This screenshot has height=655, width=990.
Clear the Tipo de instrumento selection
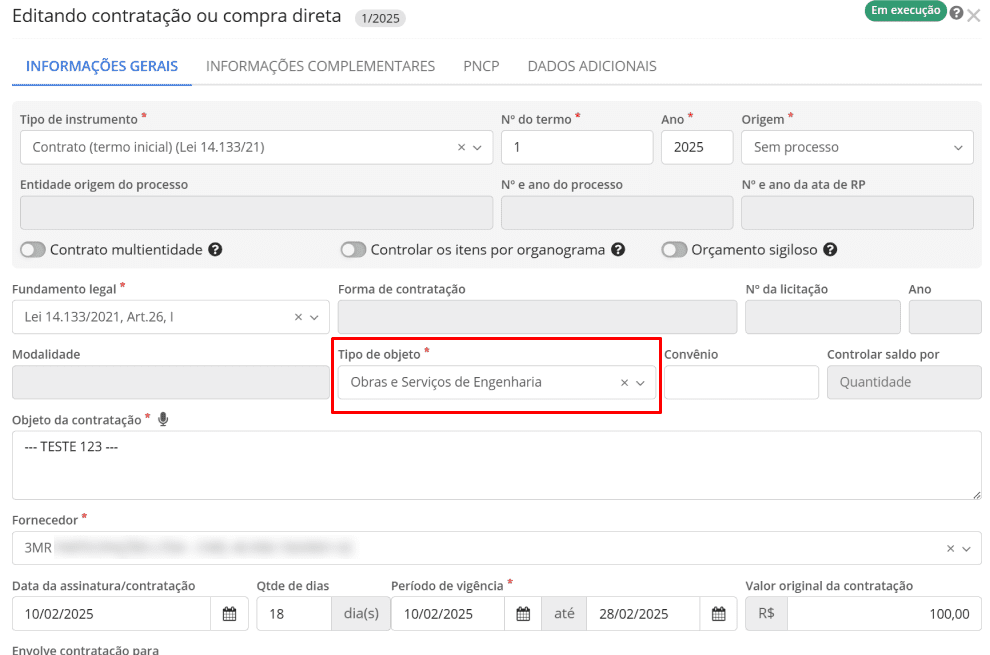461,147
